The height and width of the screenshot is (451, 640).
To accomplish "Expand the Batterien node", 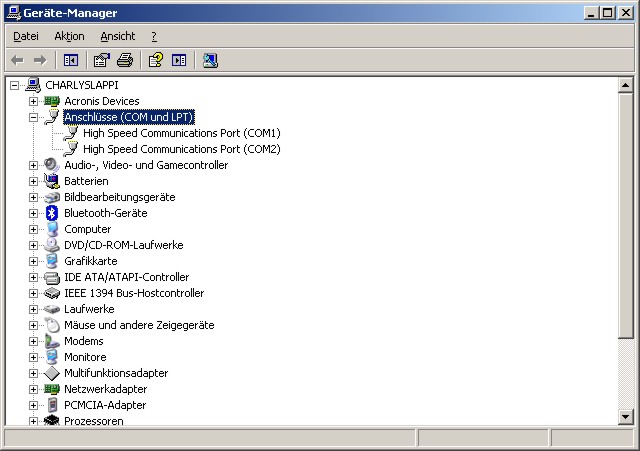I will click(x=33, y=181).
